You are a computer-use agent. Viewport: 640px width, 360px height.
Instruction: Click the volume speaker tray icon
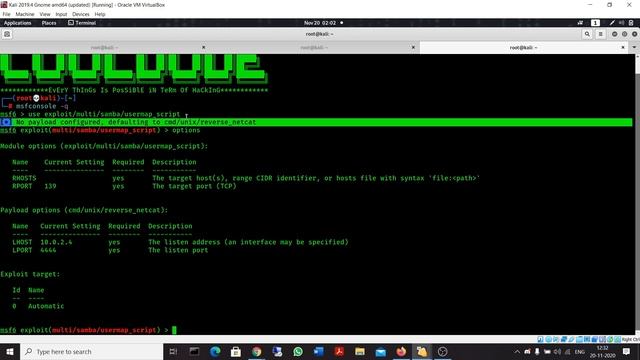tap(557, 351)
